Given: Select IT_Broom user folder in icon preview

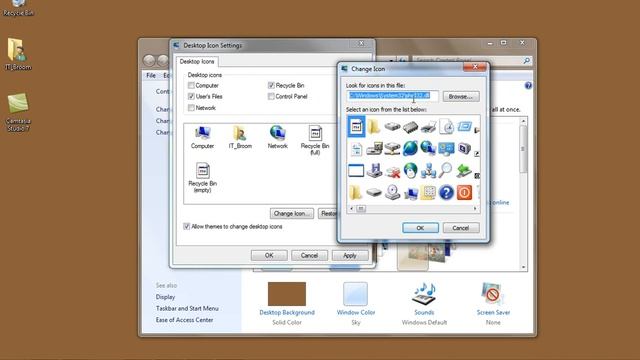Looking at the screenshot, I should tap(240, 137).
